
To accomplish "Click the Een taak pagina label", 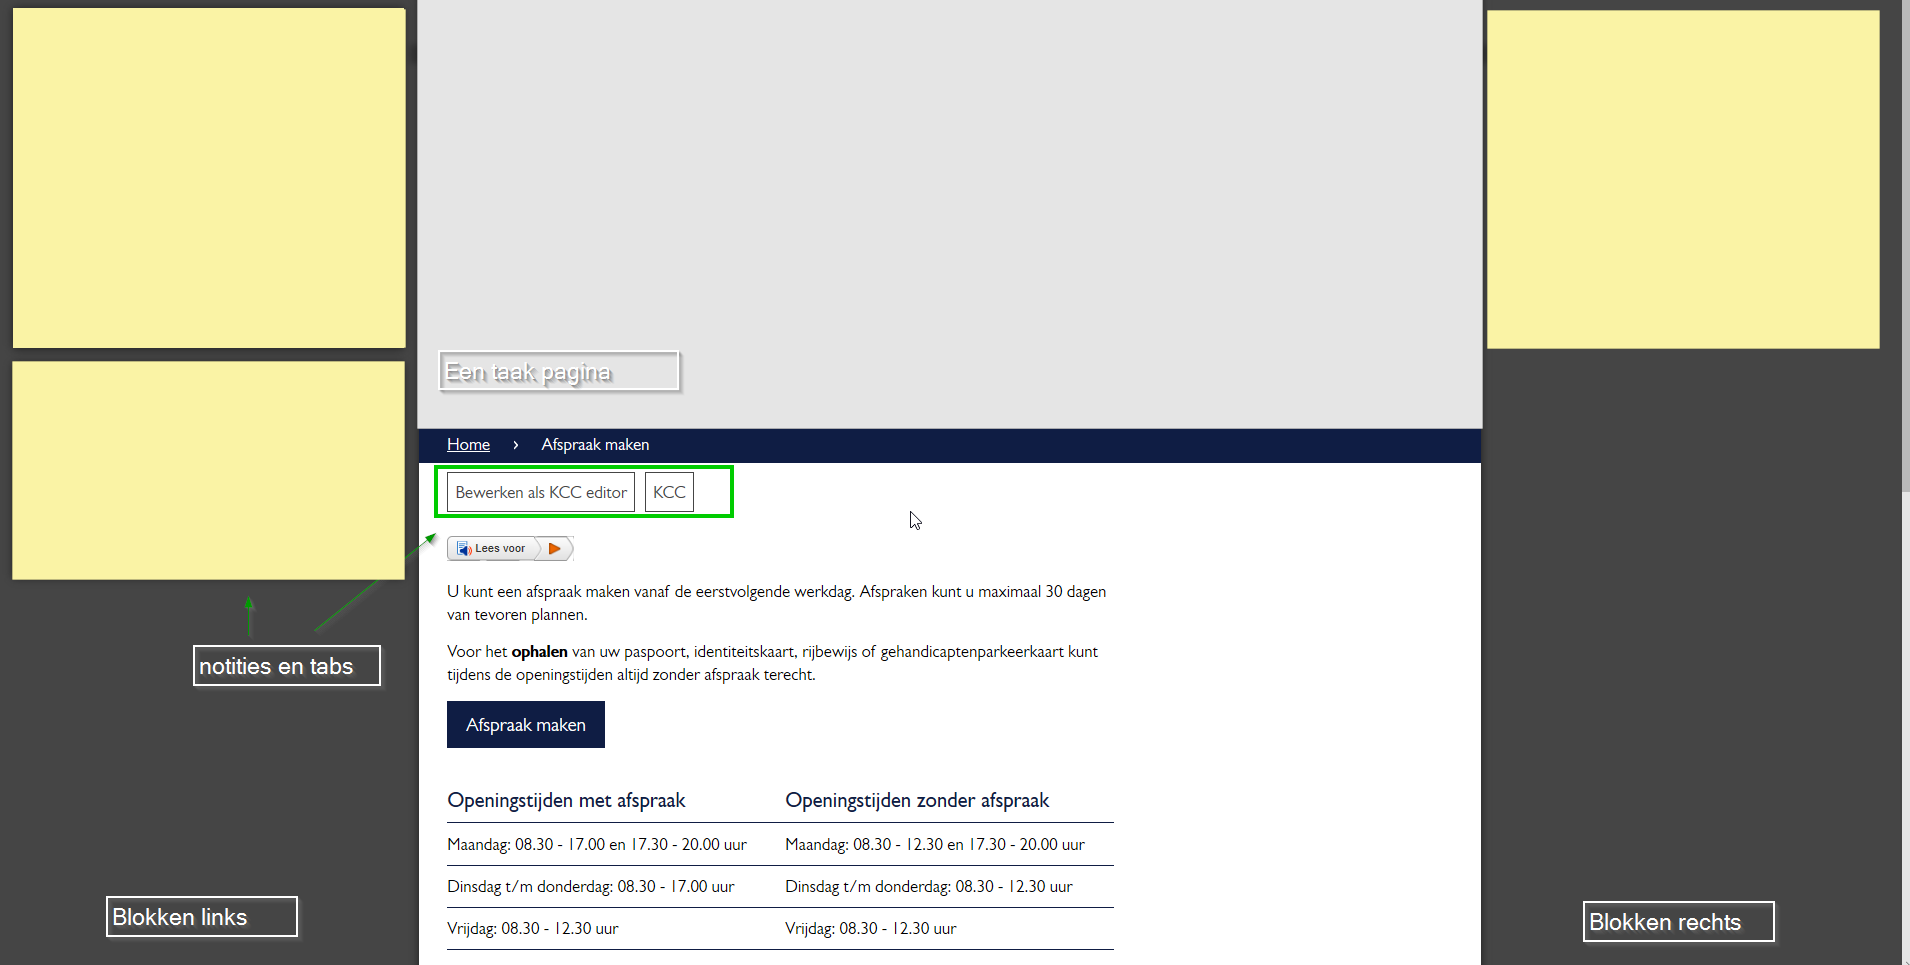I will pyautogui.click(x=559, y=372).
